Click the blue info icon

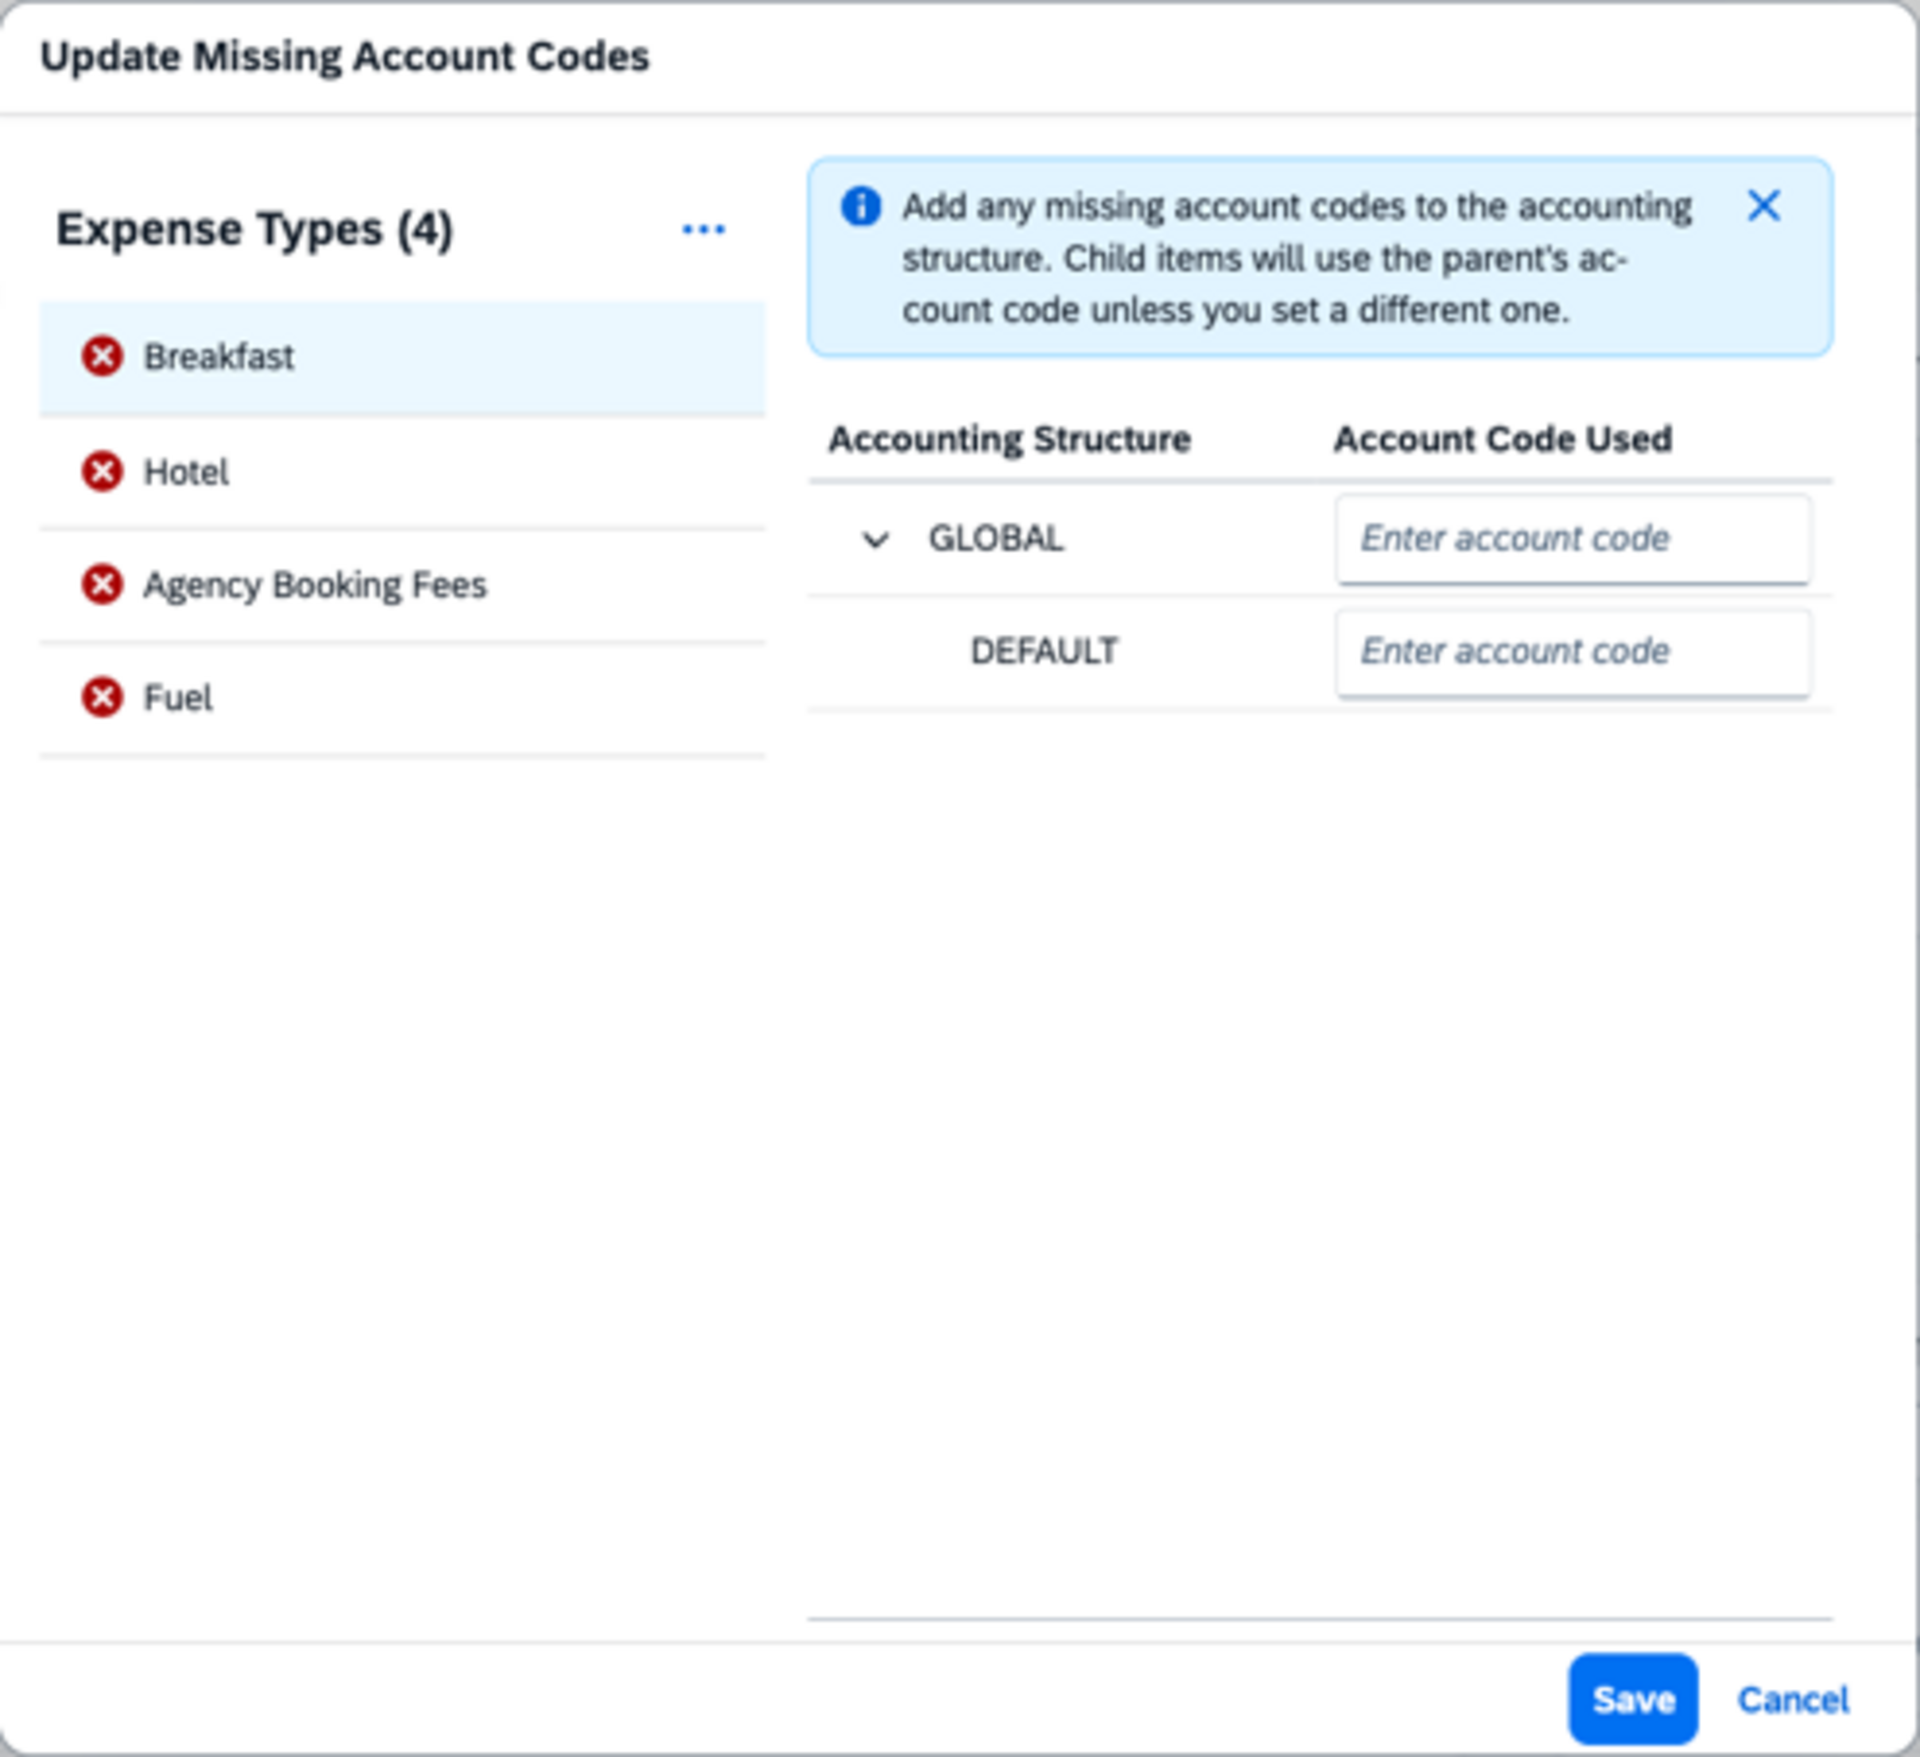(x=860, y=207)
